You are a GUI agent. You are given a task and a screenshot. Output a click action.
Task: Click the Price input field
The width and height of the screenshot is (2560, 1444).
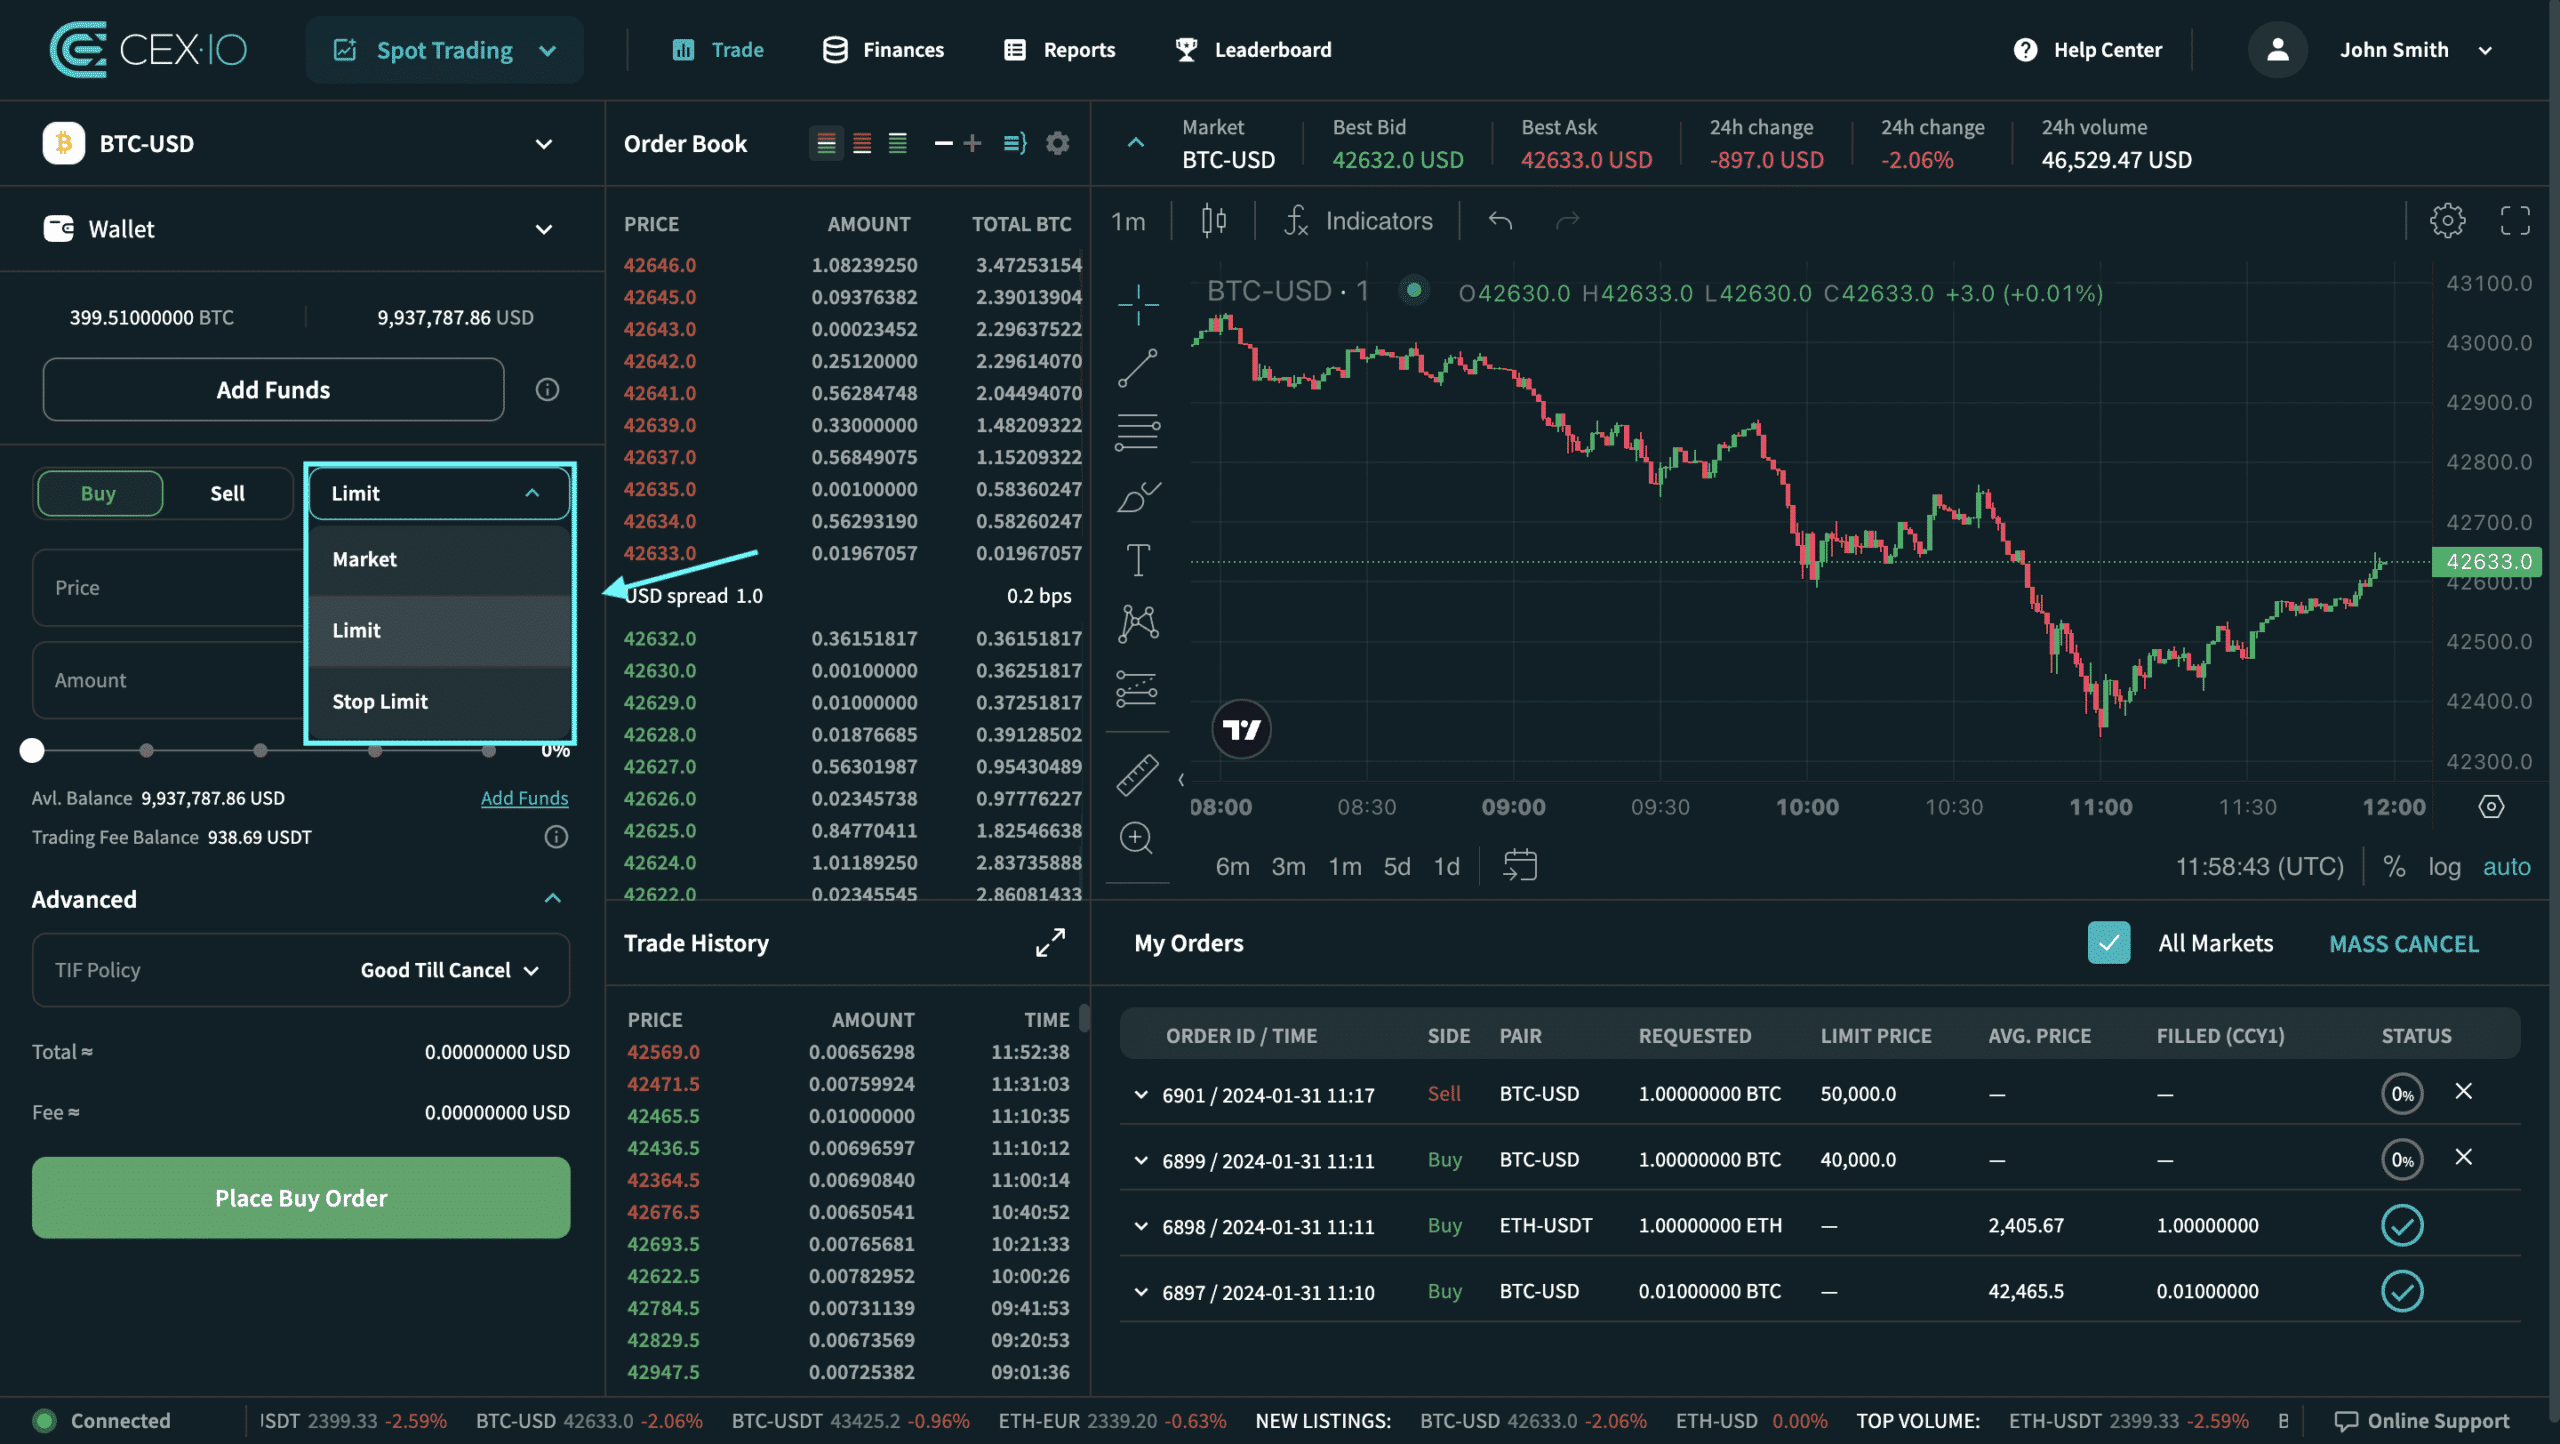[168, 588]
